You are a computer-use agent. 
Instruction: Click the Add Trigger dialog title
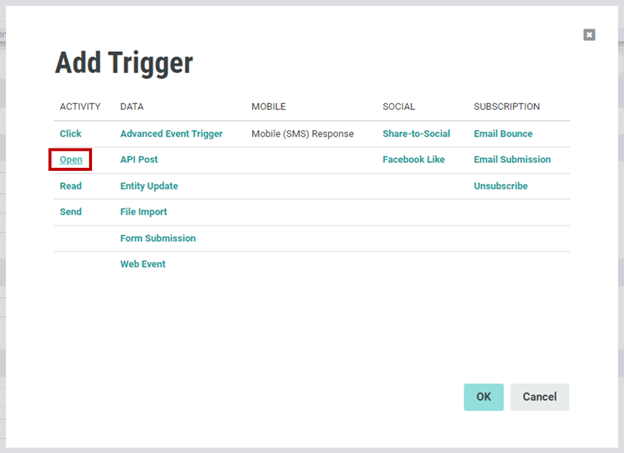(123, 64)
